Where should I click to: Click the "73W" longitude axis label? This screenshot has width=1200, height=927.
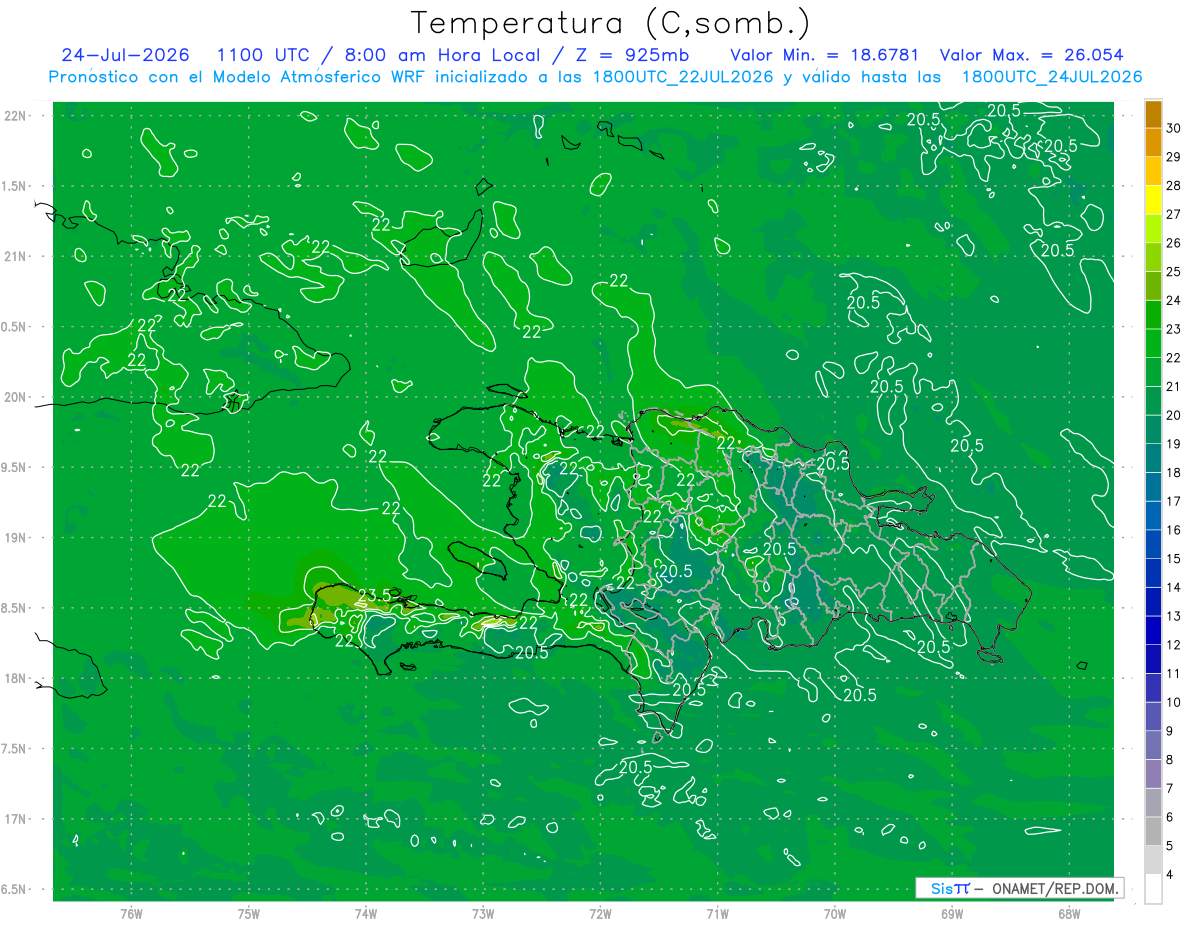[x=483, y=913]
